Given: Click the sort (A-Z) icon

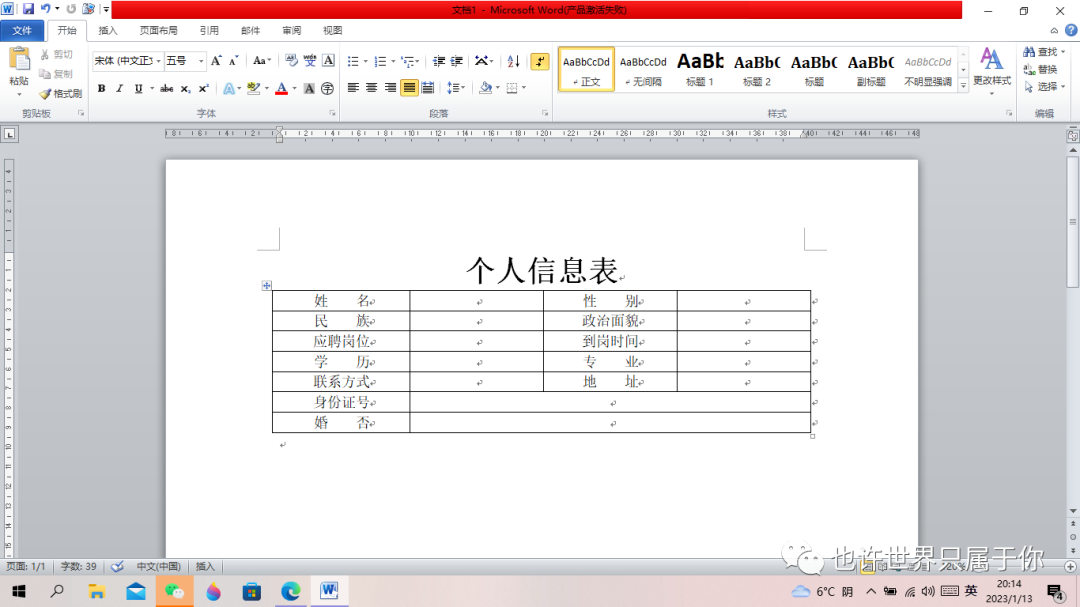Looking at the screenshot, I should (x=513, y=61).
